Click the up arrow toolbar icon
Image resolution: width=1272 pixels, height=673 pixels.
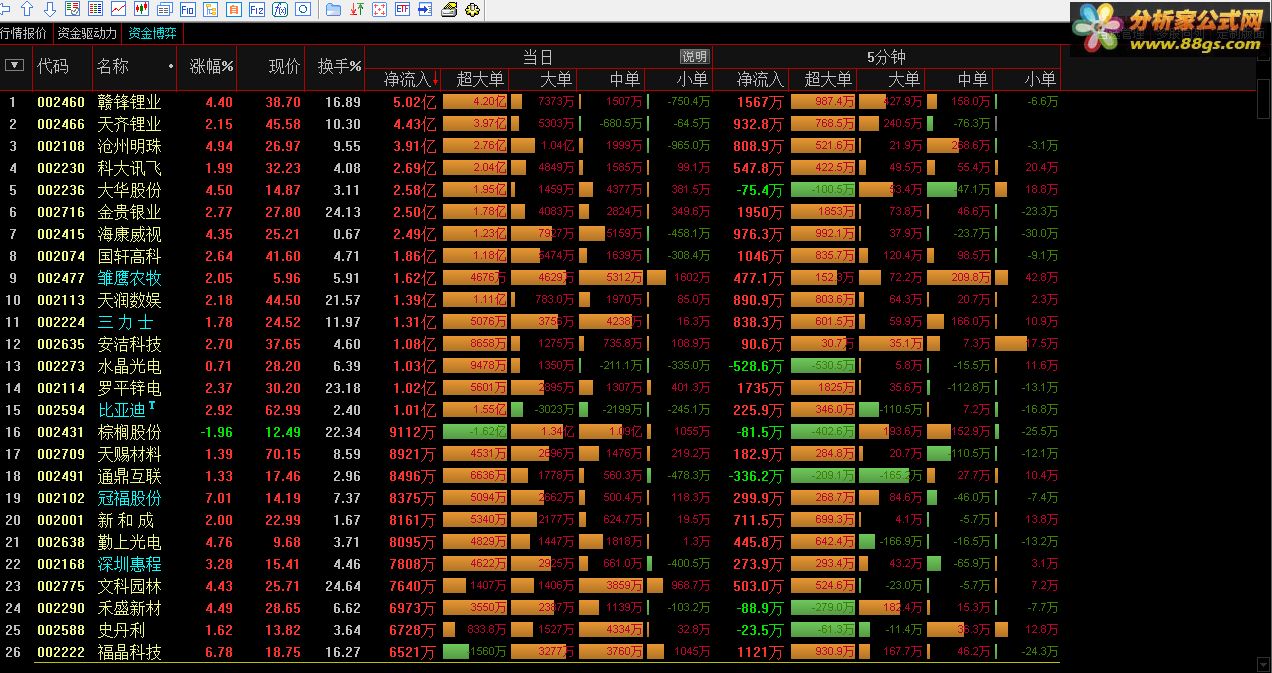tap(27, 9)
